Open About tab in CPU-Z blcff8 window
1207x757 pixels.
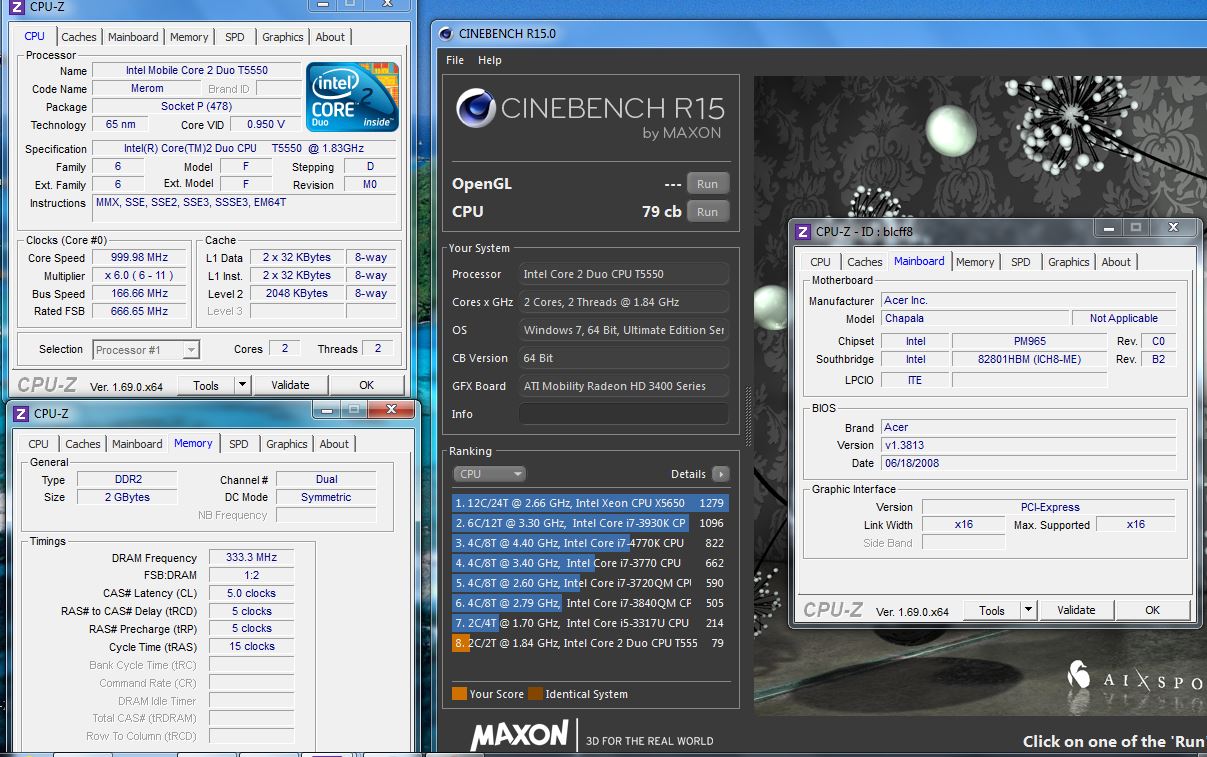tap(1116, 262)
